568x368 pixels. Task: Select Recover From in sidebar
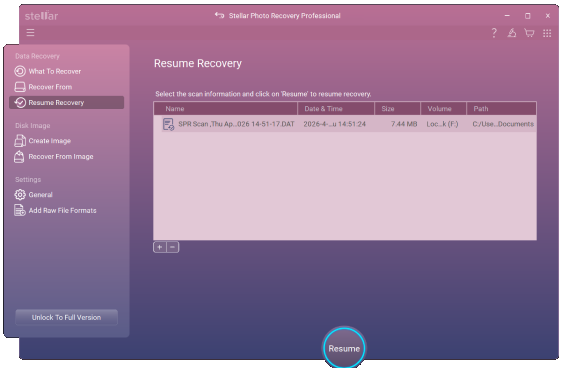(x=66, y=87)
